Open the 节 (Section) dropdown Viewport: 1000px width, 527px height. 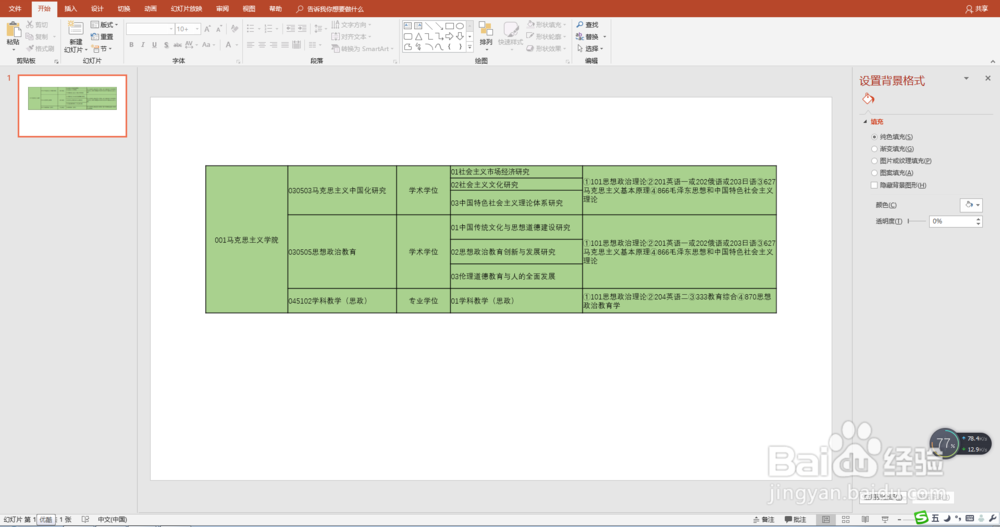point(102,49)
